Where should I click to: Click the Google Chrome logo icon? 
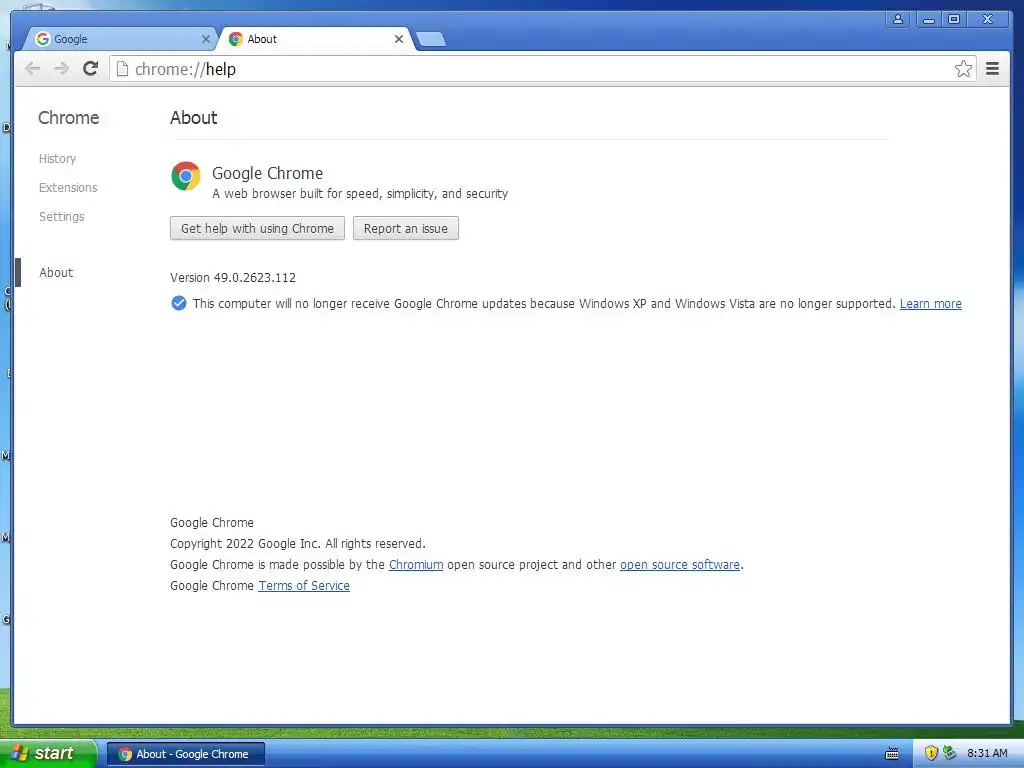click(x=186, y=176)
